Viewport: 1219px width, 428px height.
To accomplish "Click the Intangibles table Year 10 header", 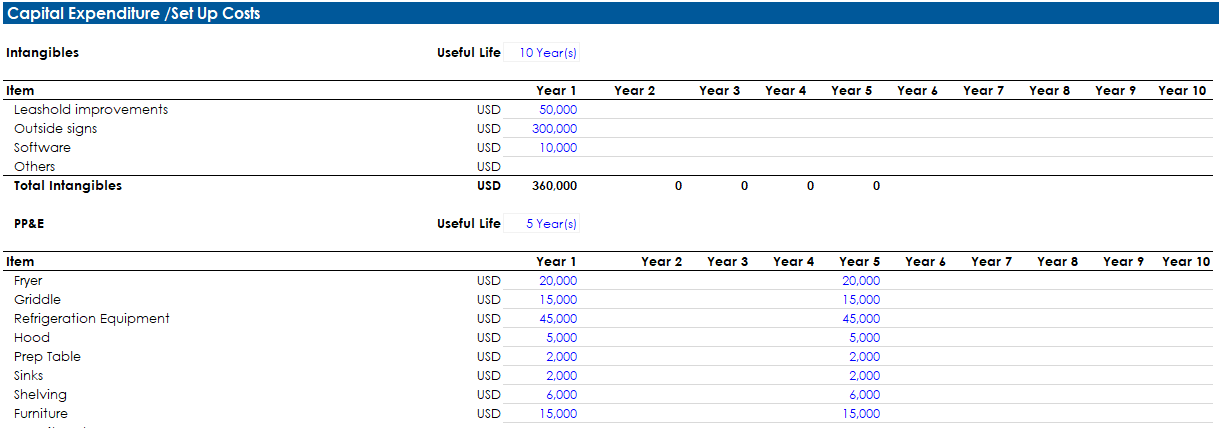I will pos(1182,91).
